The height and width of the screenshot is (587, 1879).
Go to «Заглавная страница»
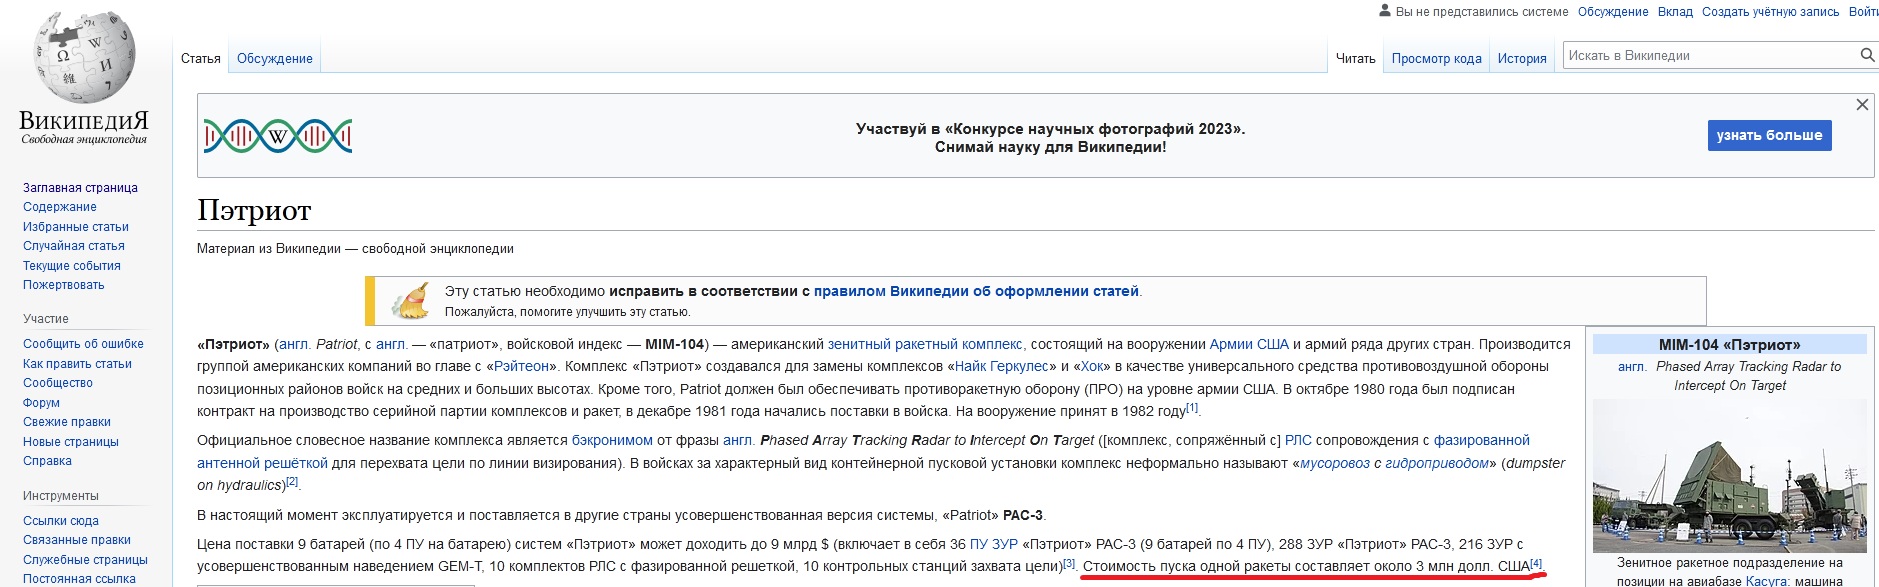coord(80,188)
